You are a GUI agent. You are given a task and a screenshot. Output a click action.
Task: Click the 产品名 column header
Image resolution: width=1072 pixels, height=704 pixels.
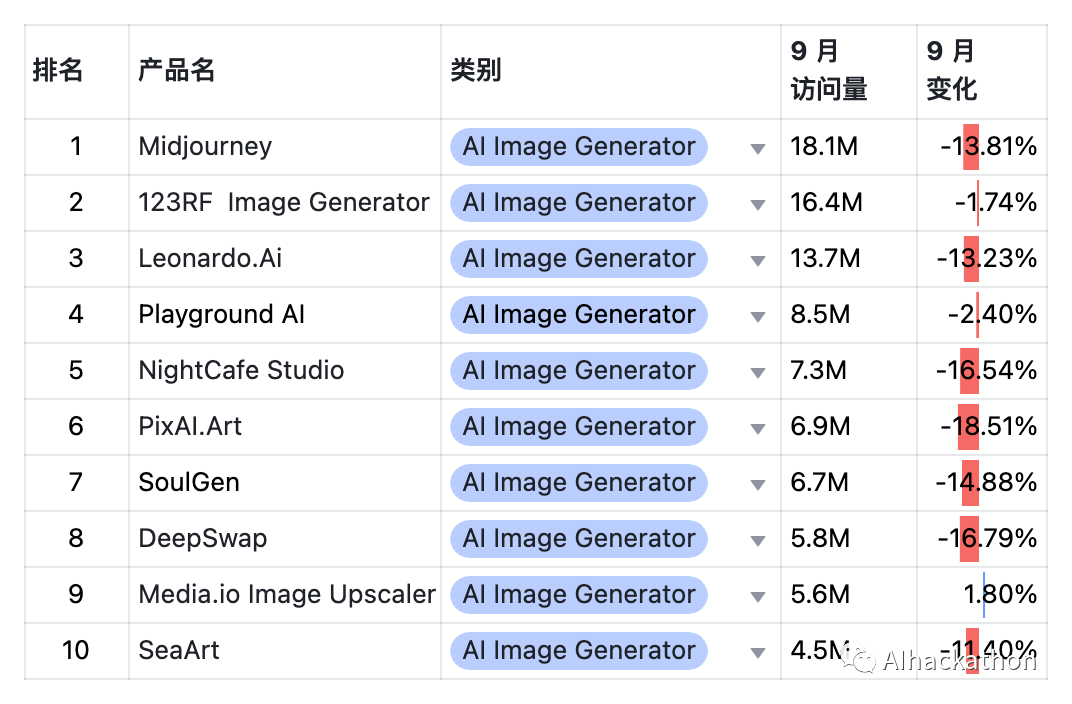coord(284,72)
